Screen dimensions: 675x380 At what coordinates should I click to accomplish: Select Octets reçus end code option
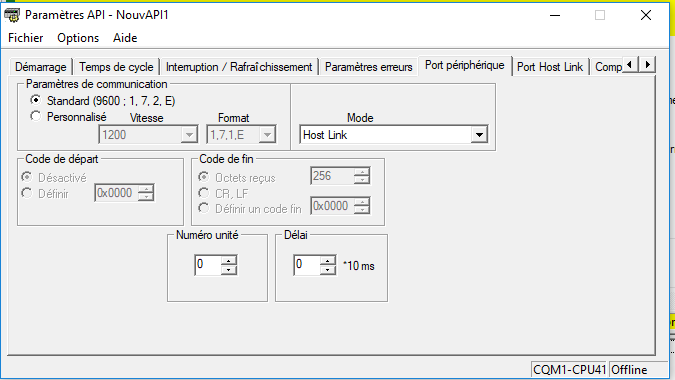tap(237, 177)
